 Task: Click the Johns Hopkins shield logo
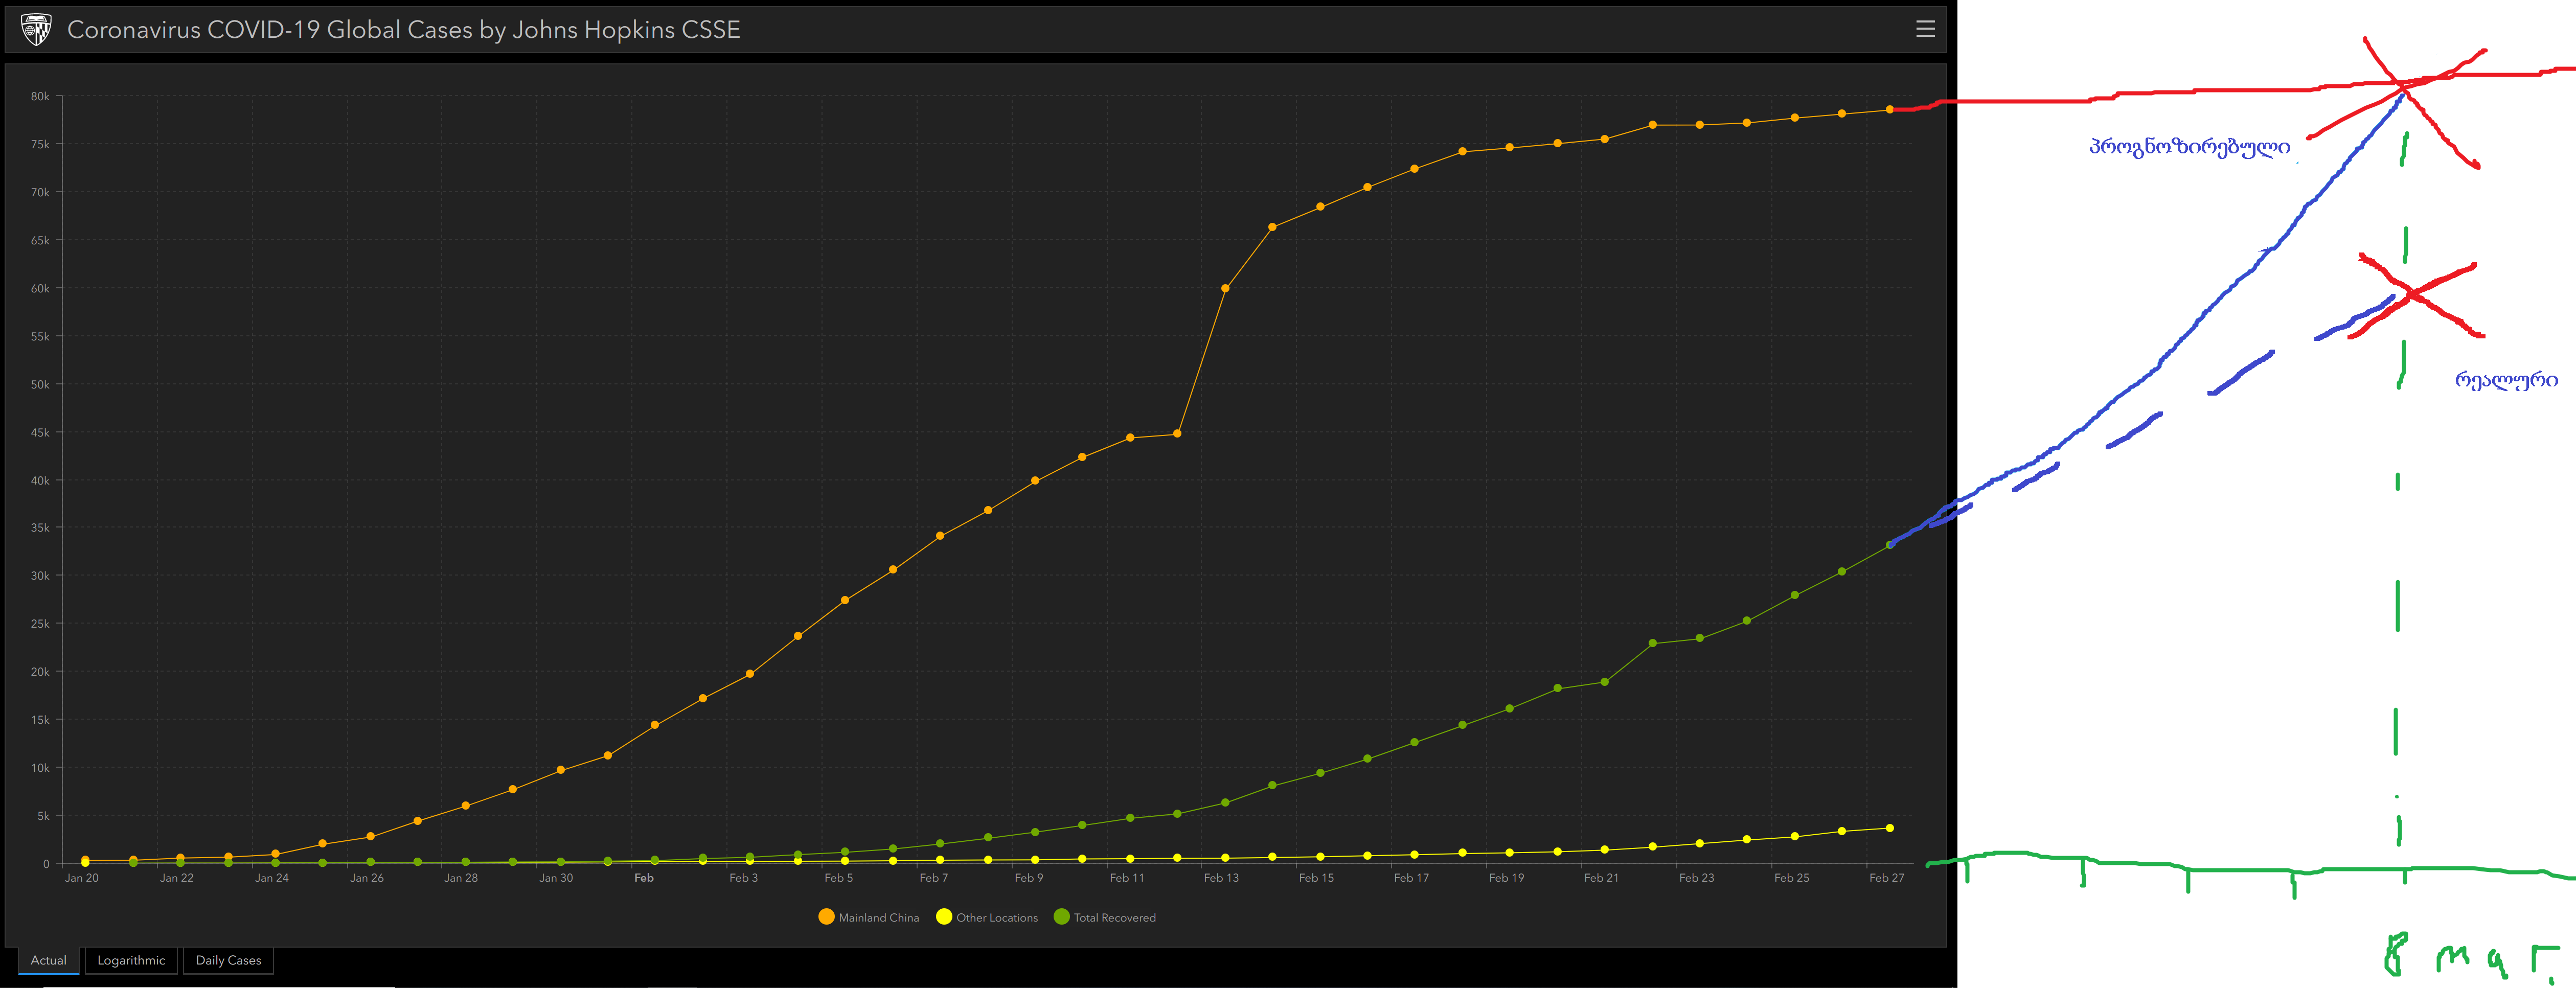pos(36,29)
